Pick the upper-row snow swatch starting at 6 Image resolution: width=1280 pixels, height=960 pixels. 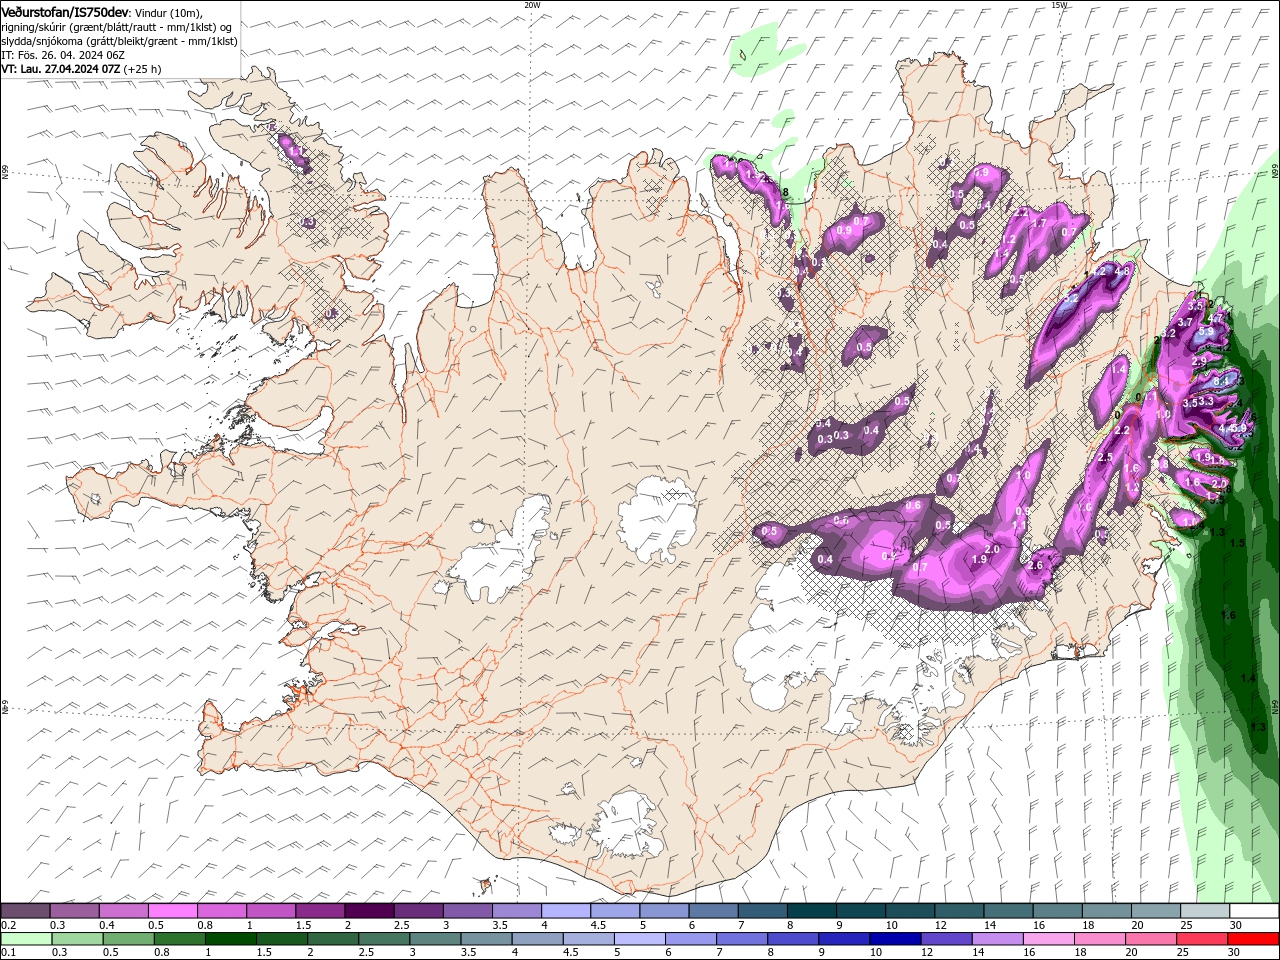tap(712, 911)
